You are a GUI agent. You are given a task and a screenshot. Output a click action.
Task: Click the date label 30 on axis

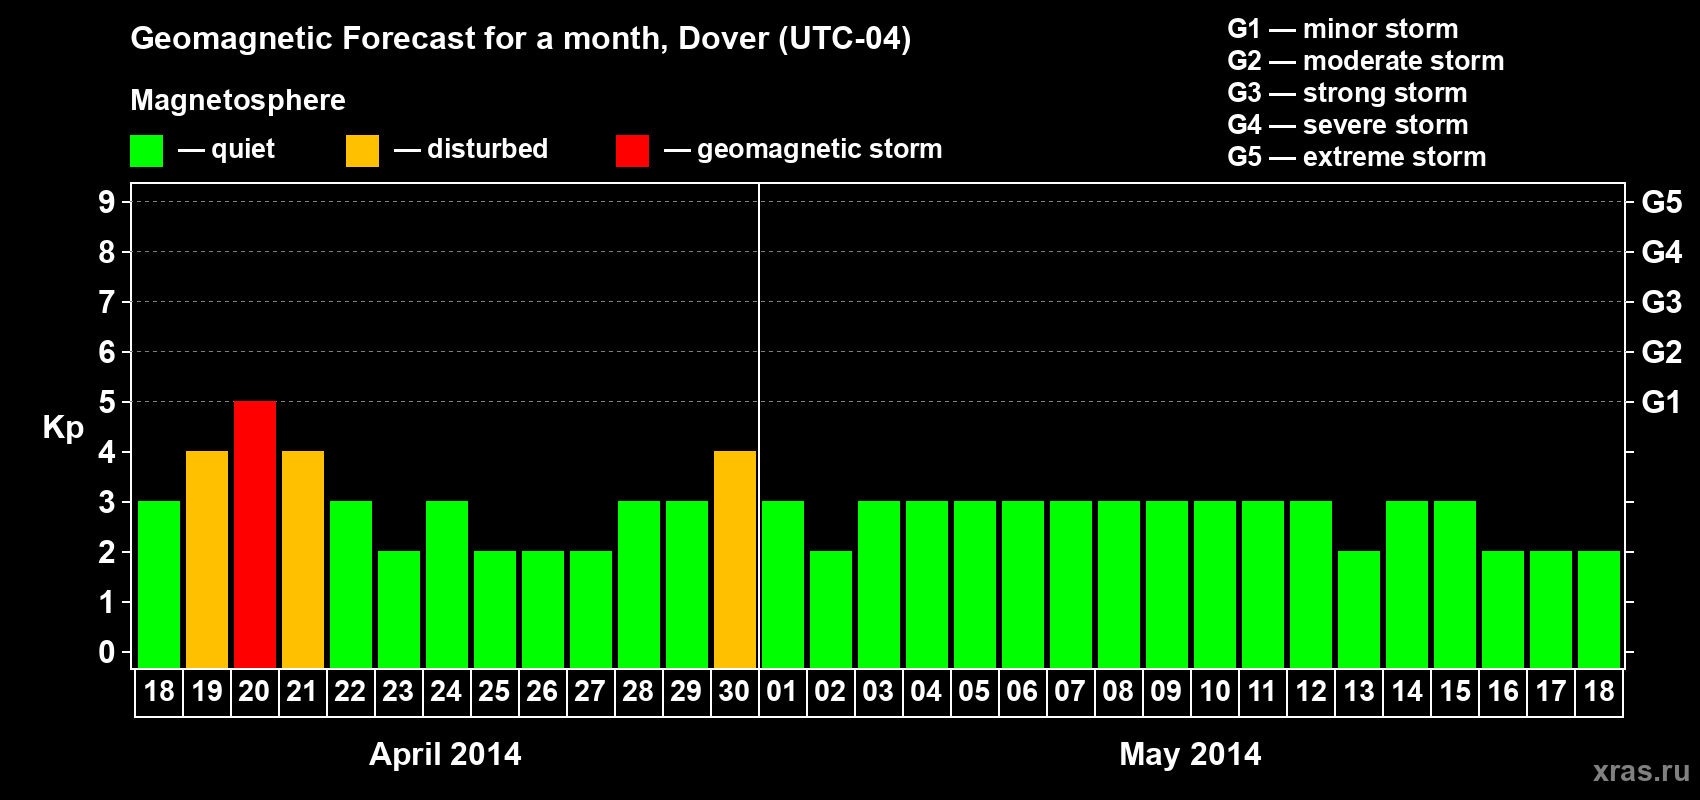tap(734, 691)
